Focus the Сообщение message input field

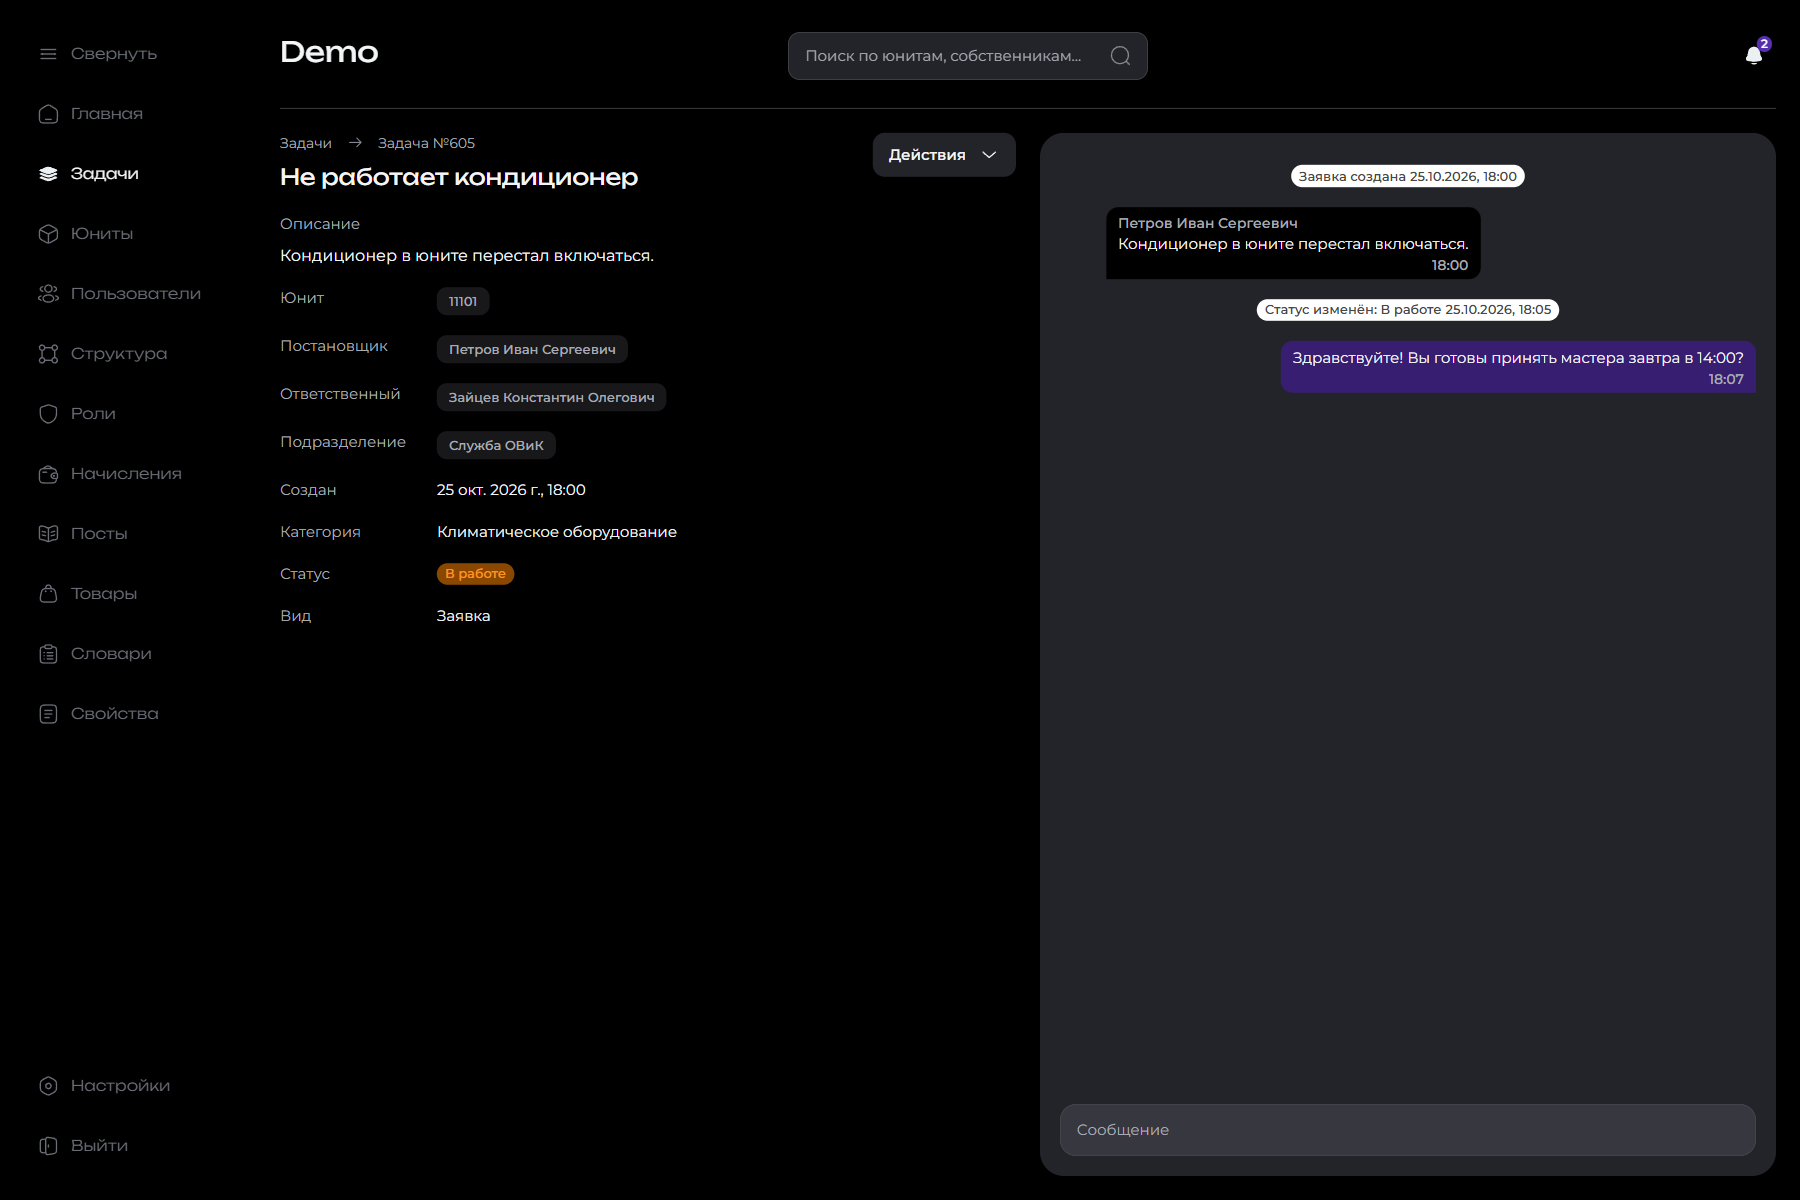point(1408,1130)
